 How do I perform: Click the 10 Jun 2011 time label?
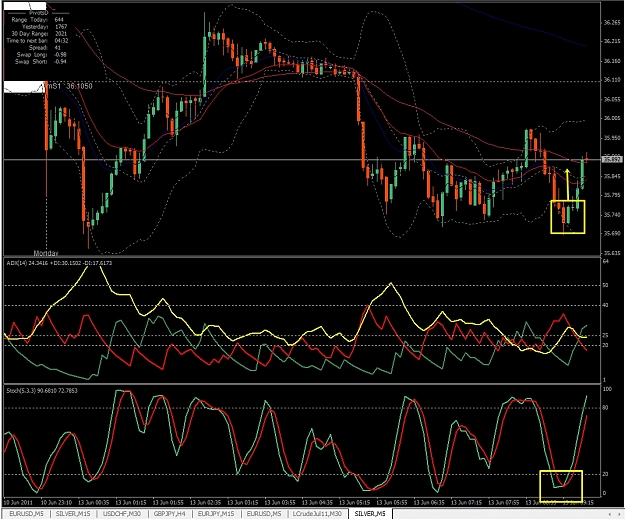(x=17, y=503)
